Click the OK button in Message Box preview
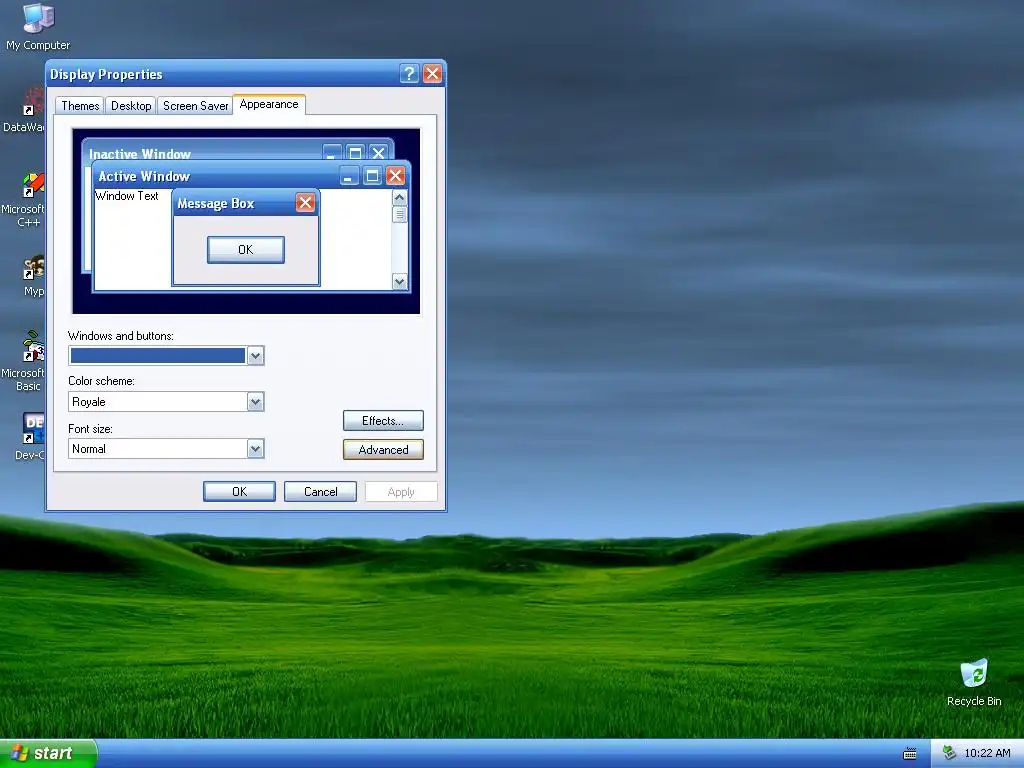 (x=246, y=249)
